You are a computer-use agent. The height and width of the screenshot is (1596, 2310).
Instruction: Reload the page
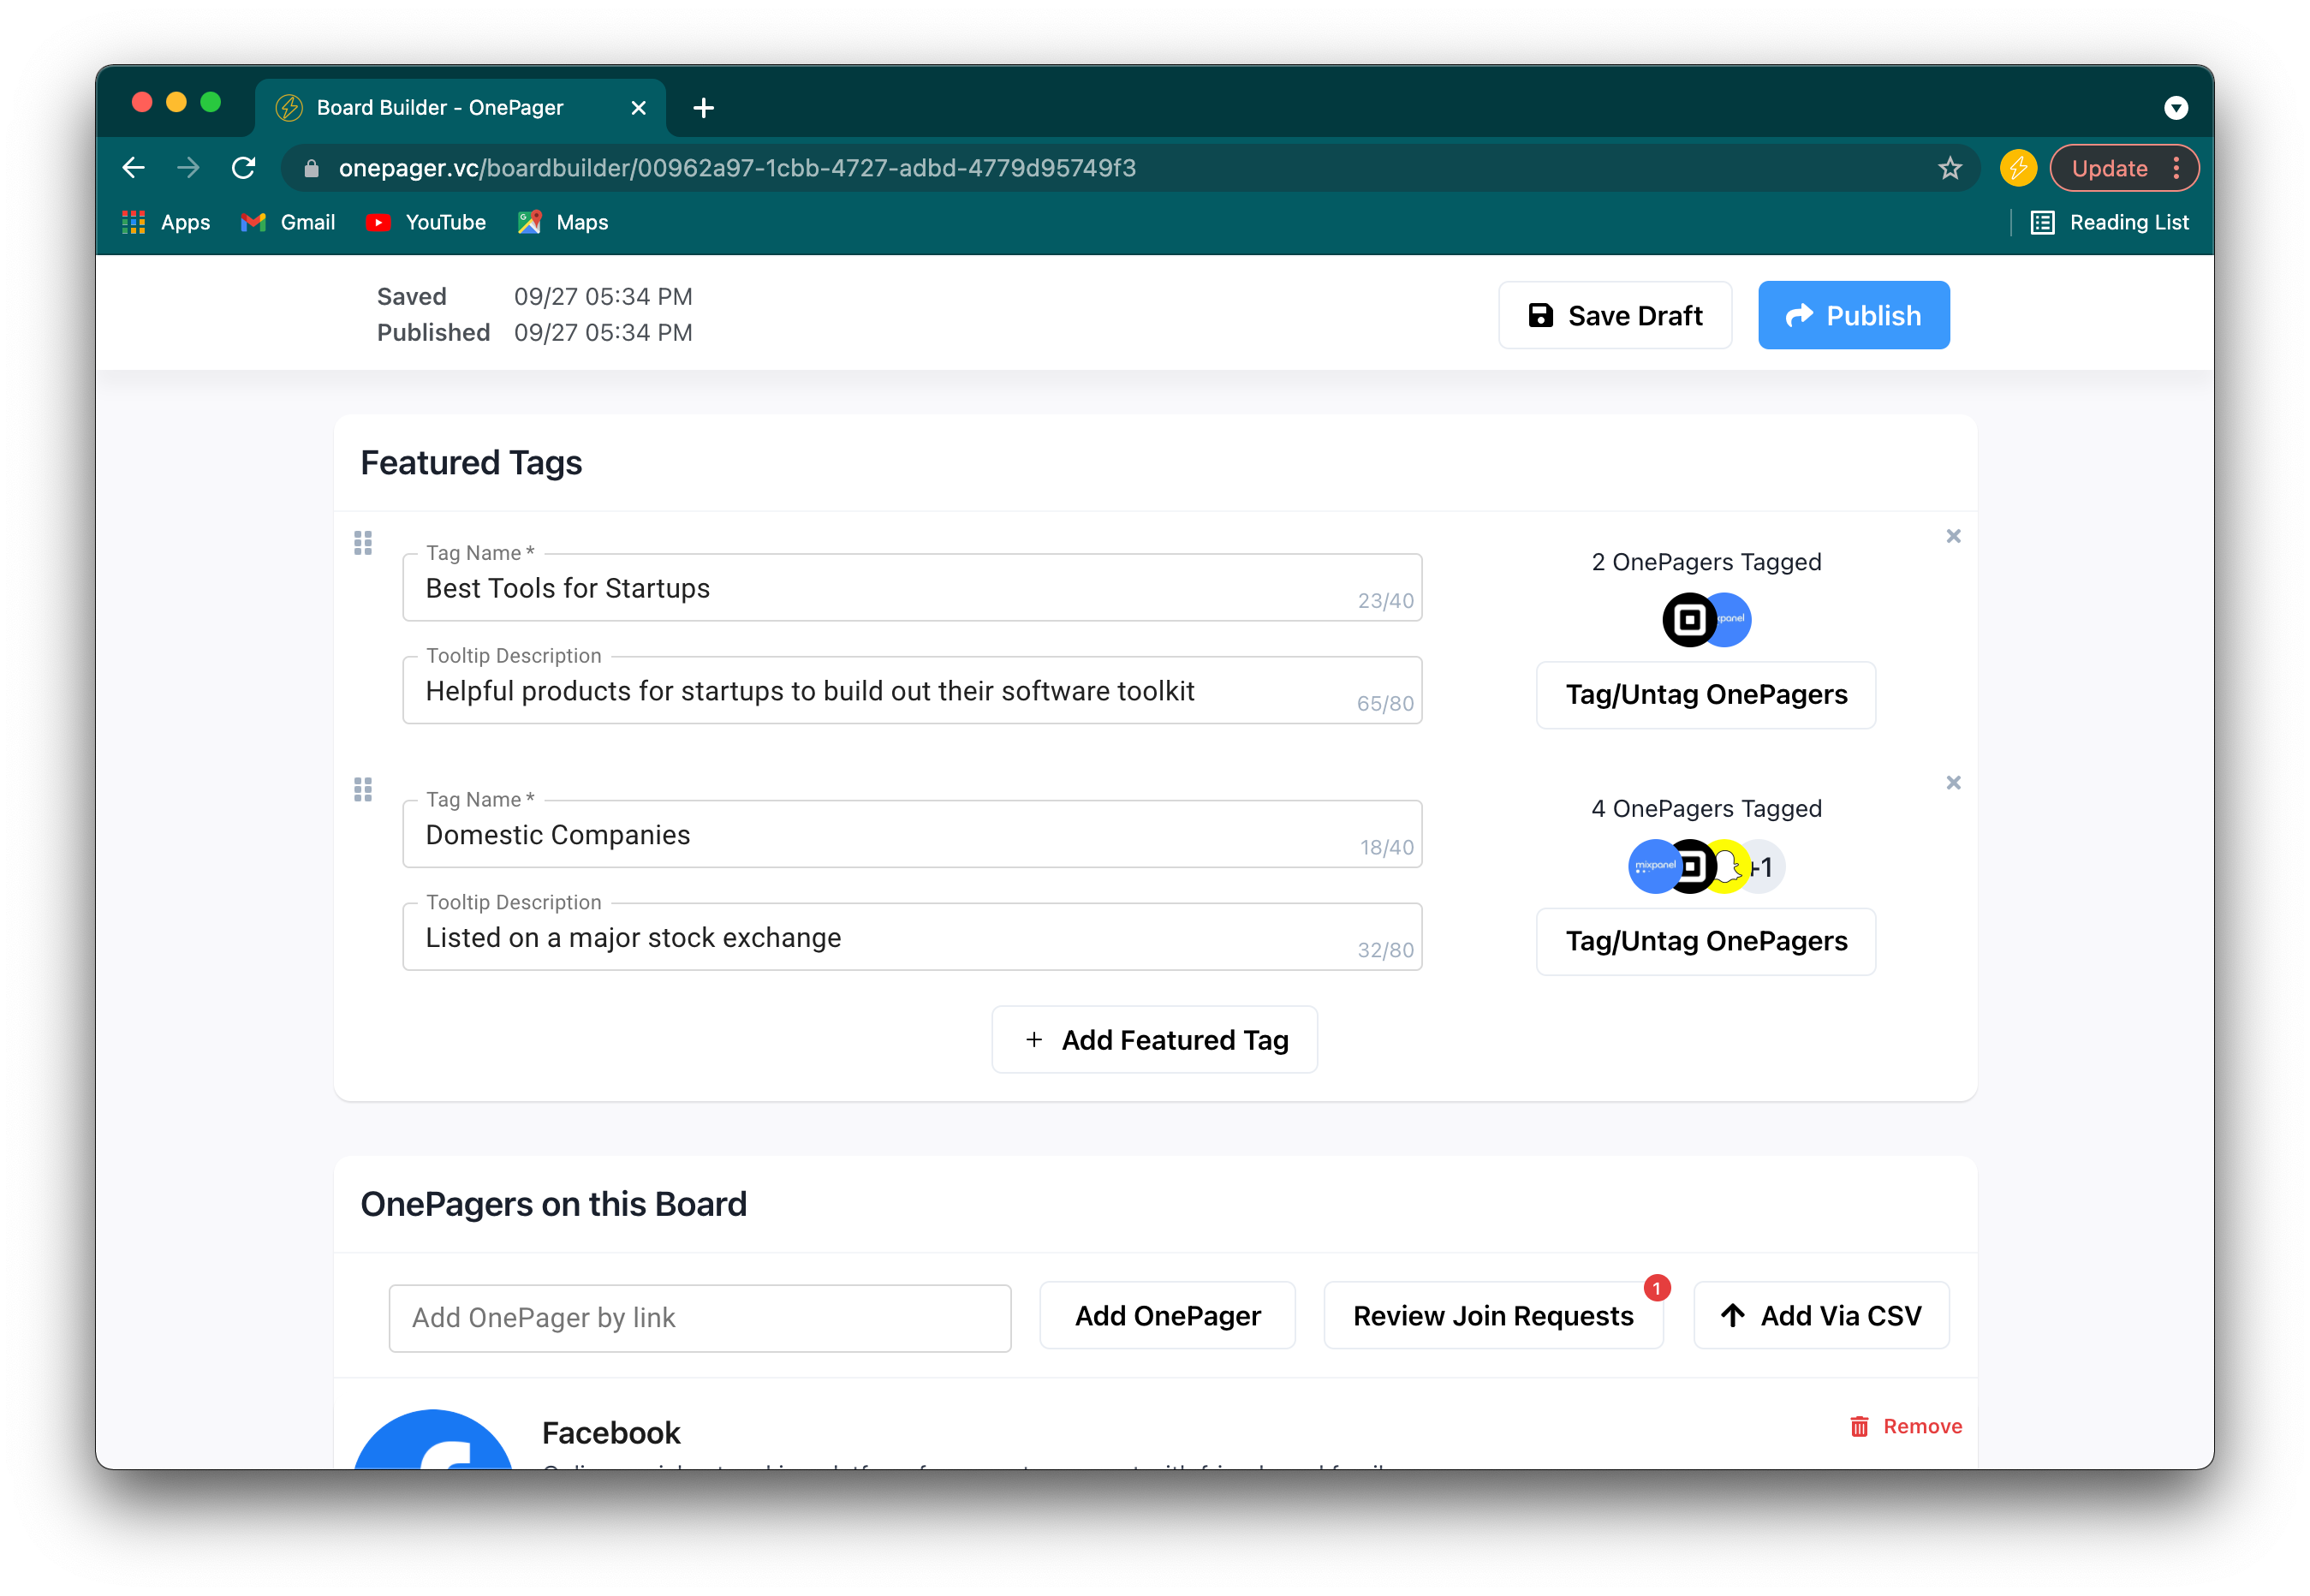coord(243,168)
